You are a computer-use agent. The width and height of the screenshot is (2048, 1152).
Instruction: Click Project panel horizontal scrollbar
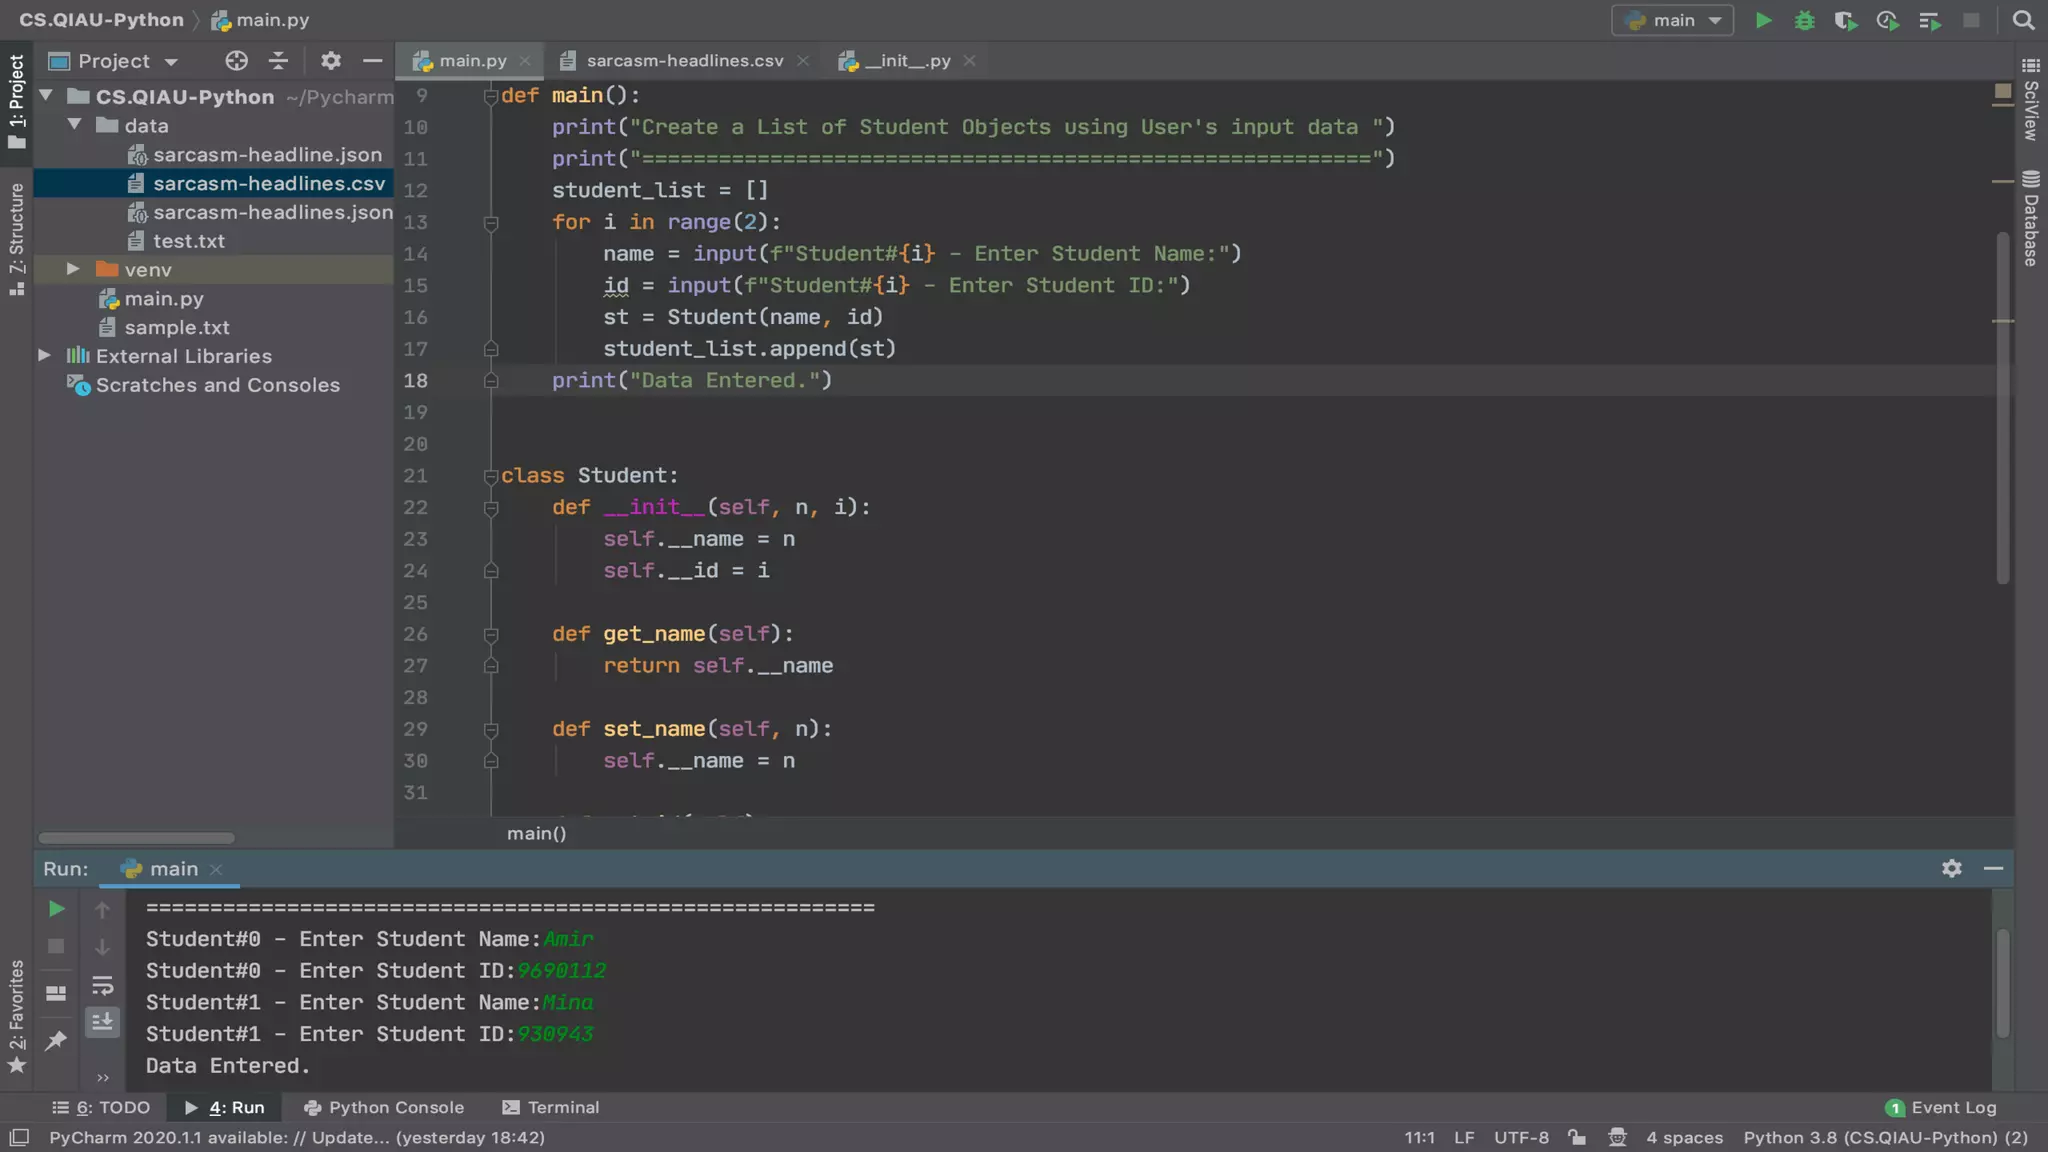click(x=136, y=838)
